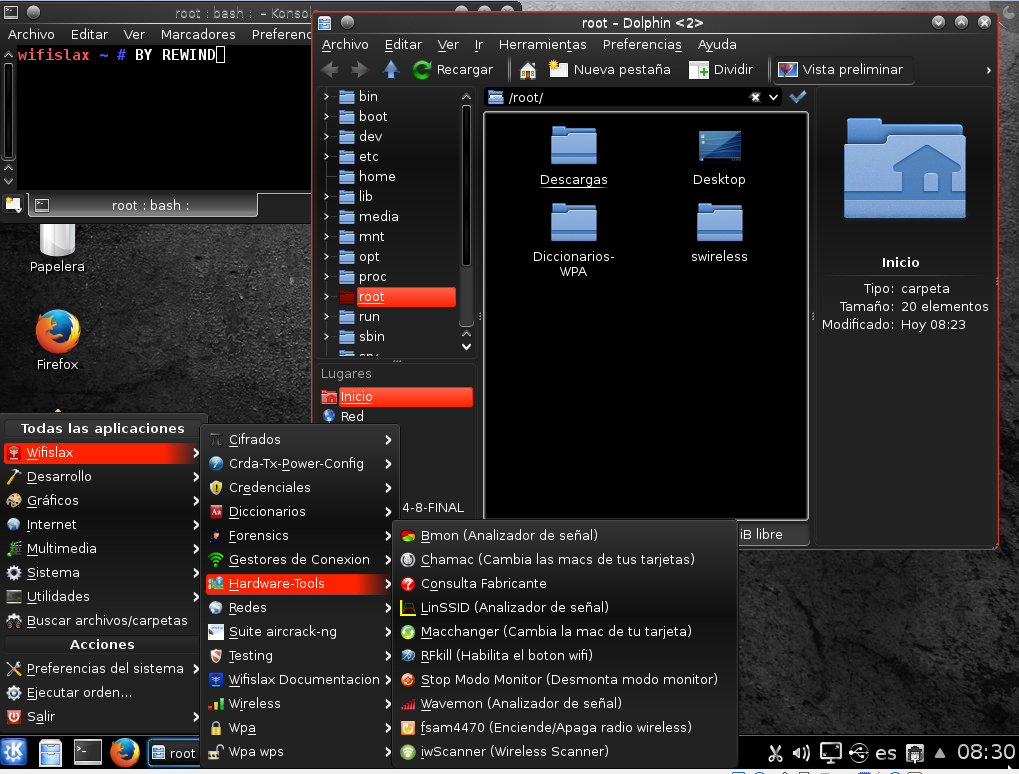This screenshot has height=774, width=1019.
Task: Click the Recargar reload button
Action: pos(453,70)
